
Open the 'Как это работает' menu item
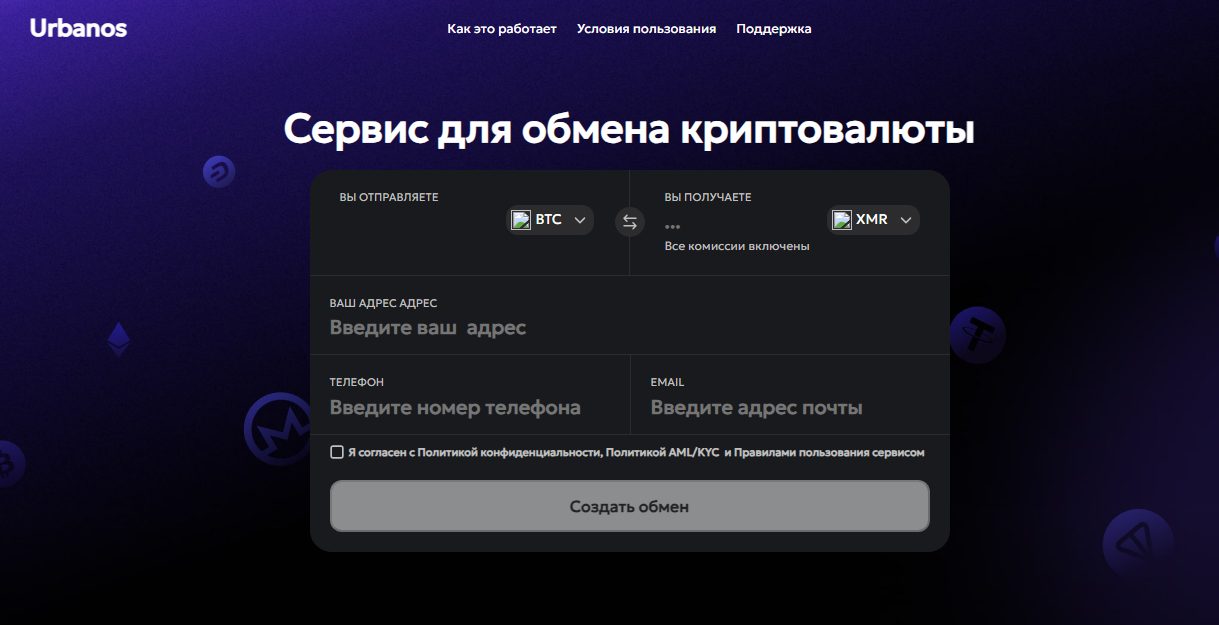[x=502, y=29]
